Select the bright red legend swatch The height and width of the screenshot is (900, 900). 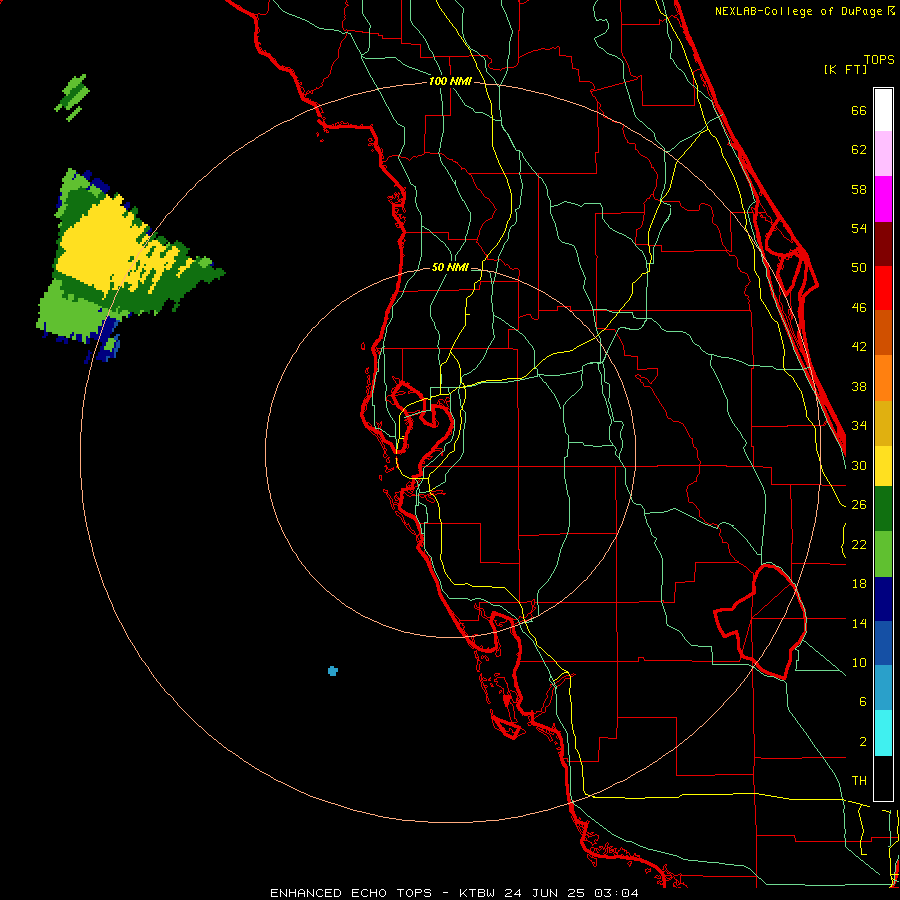point(883,288)
